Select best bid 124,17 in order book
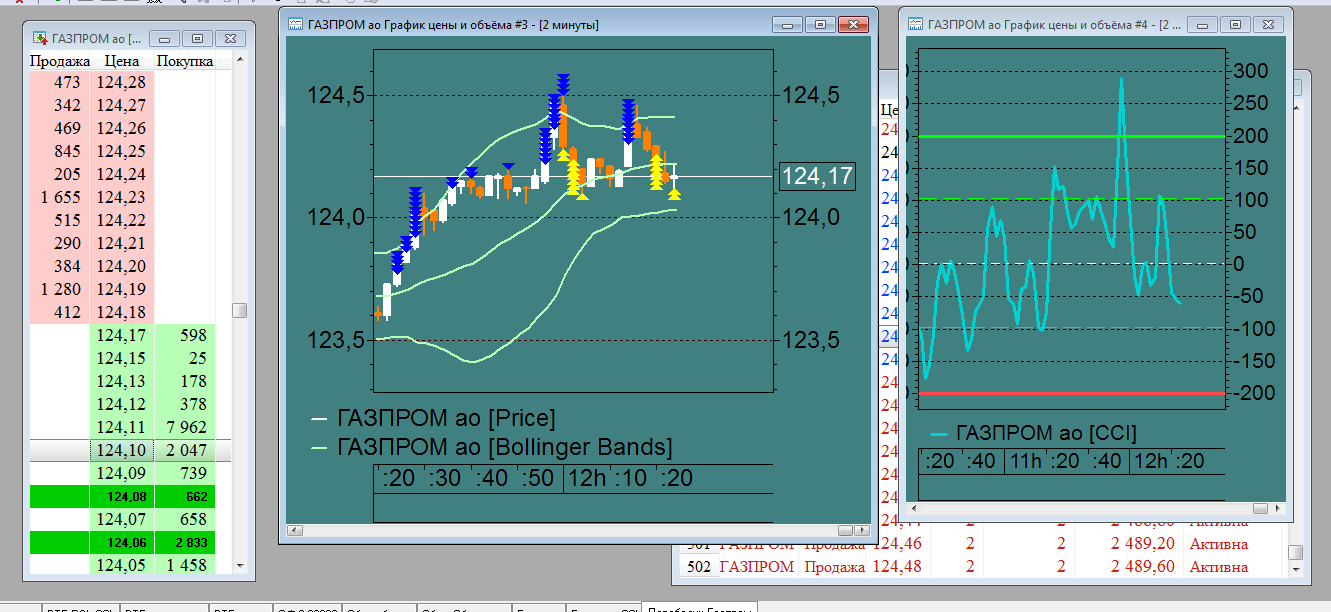1331x612 pixels. tap(122, 335)
